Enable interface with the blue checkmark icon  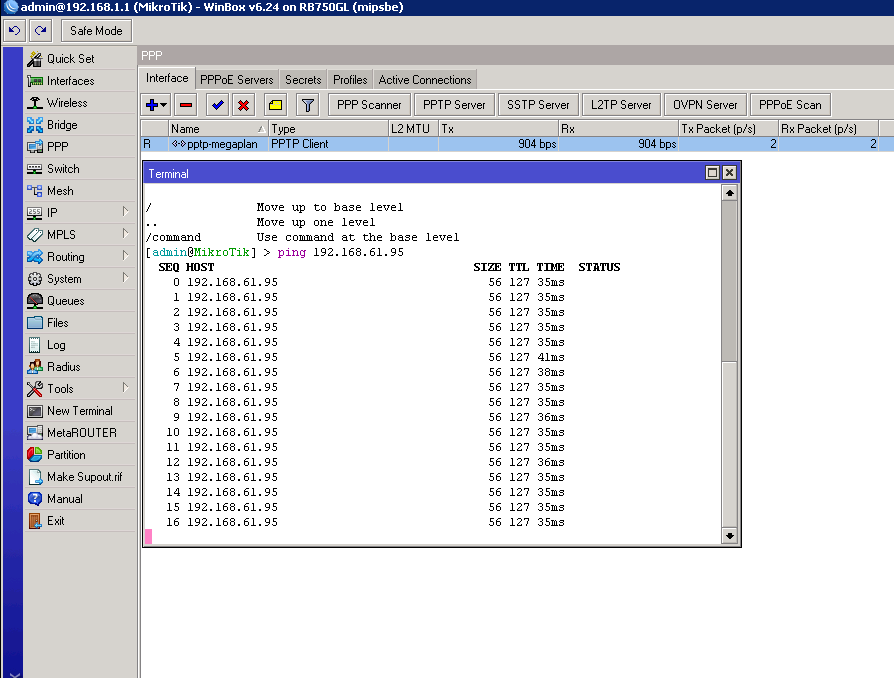point(216,105)
